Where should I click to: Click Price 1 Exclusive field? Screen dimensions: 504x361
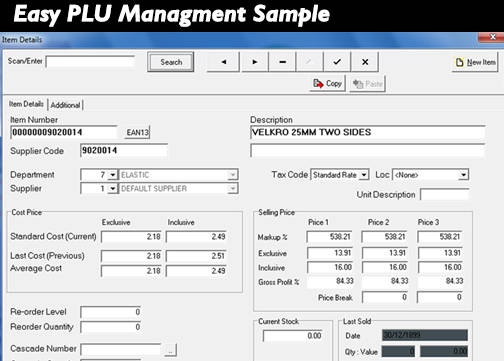(330, 253)
